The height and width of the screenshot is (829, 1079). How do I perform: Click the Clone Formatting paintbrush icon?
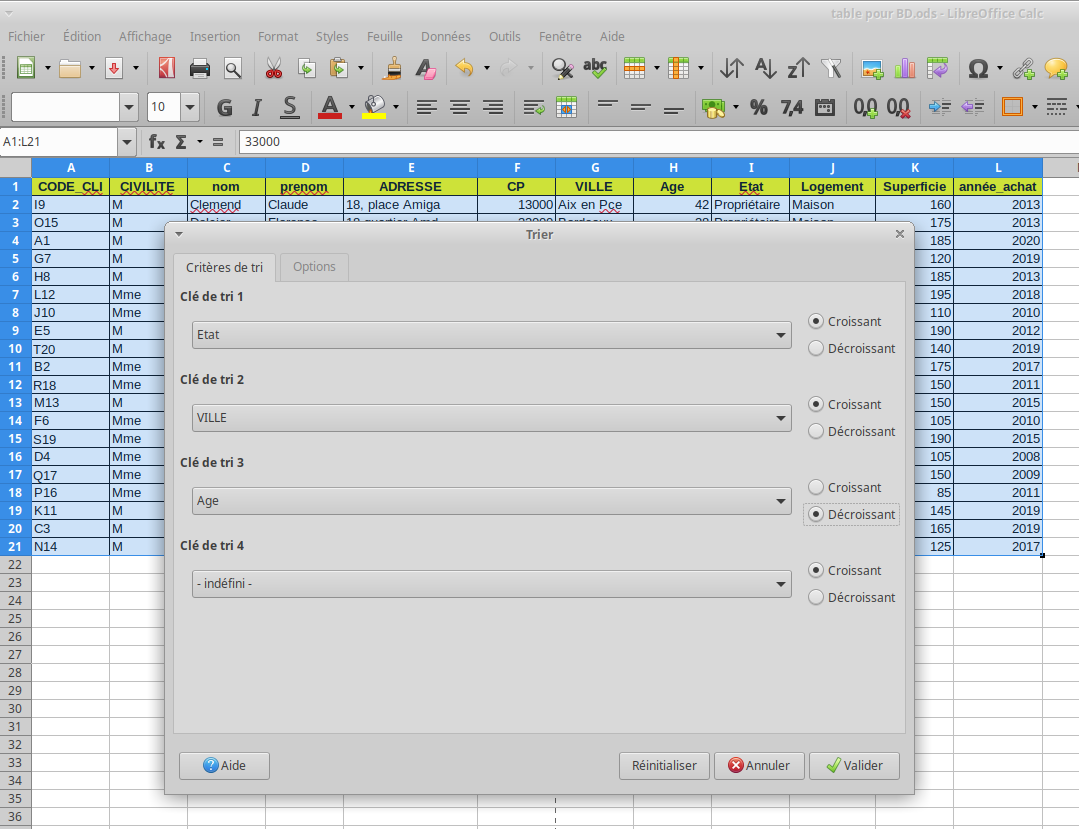(x=393, y=68)
